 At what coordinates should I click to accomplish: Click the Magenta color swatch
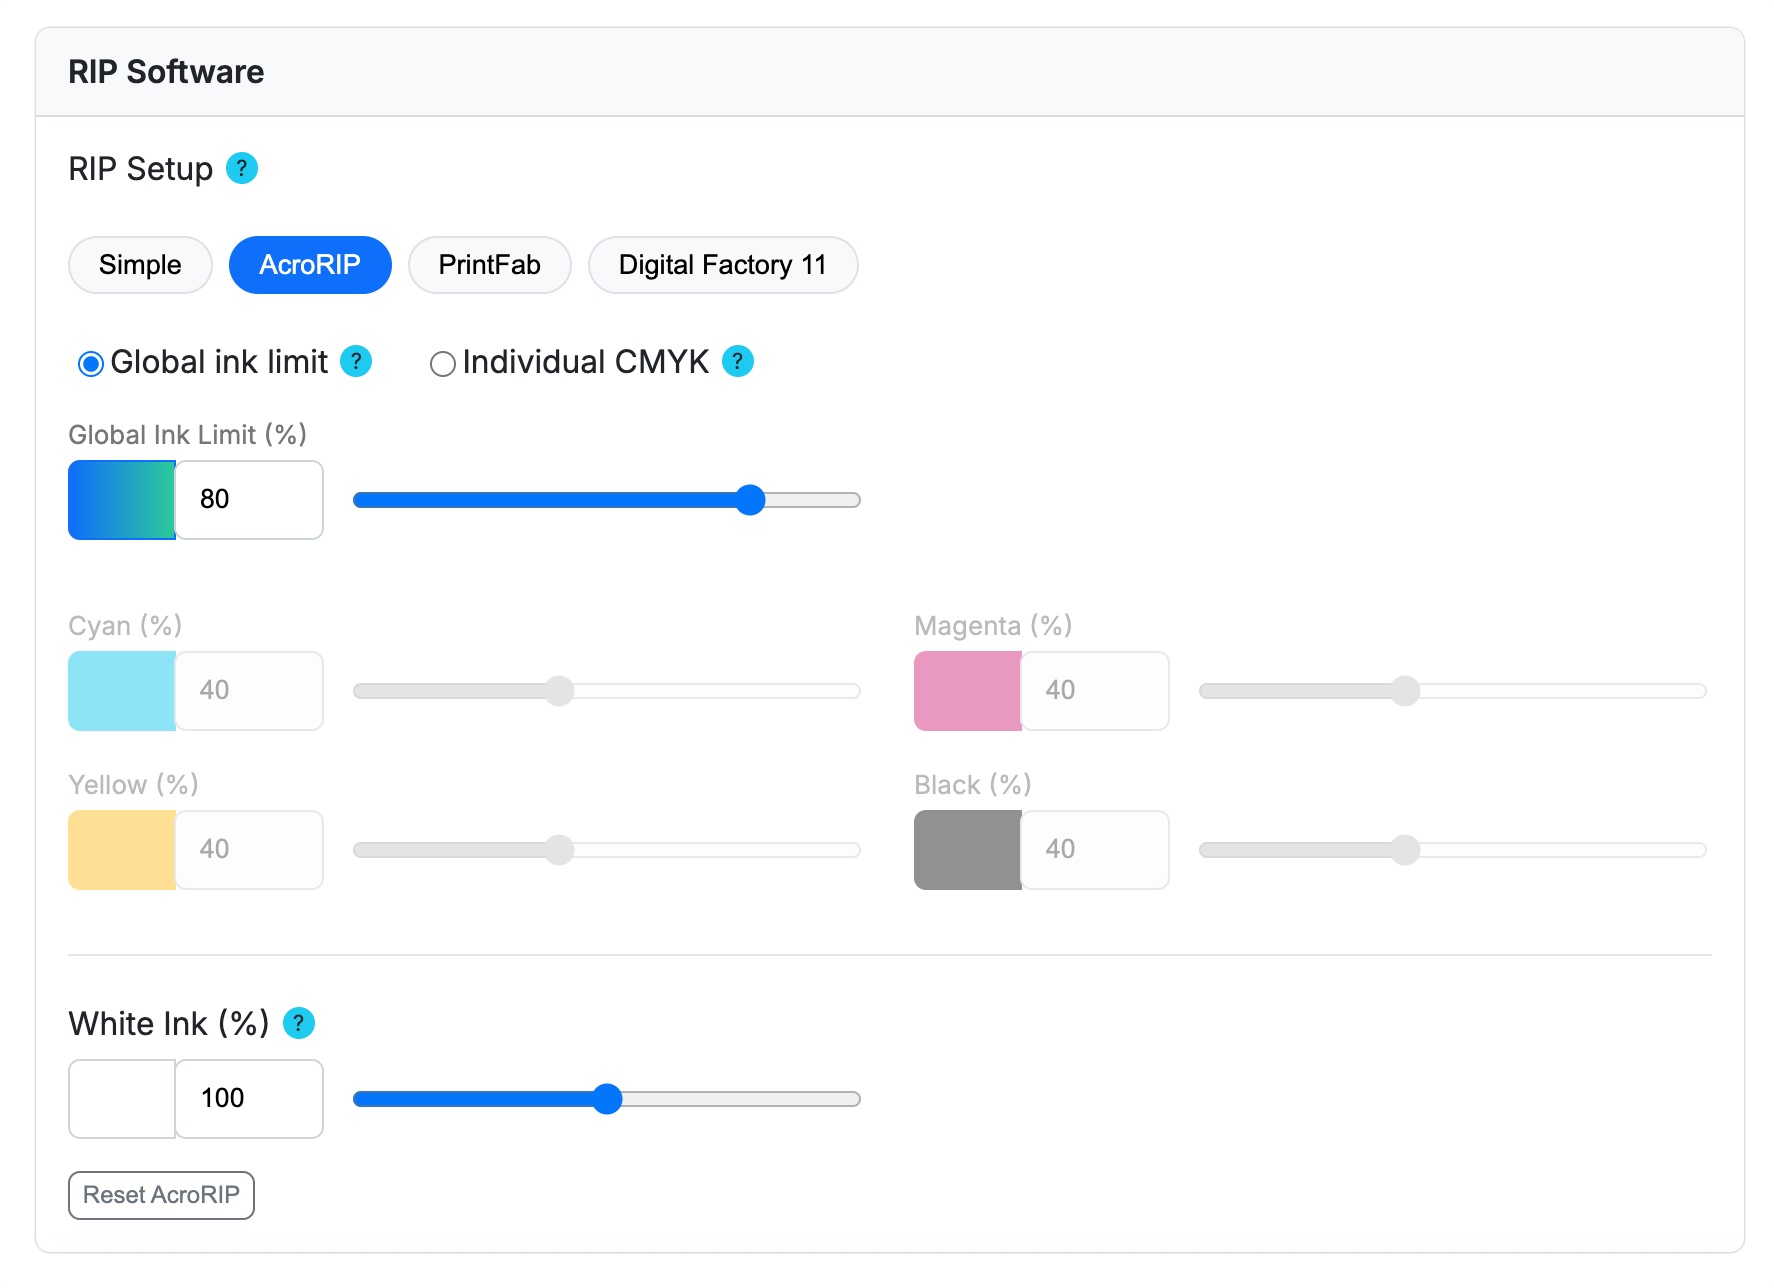click(x=966, y=690)
